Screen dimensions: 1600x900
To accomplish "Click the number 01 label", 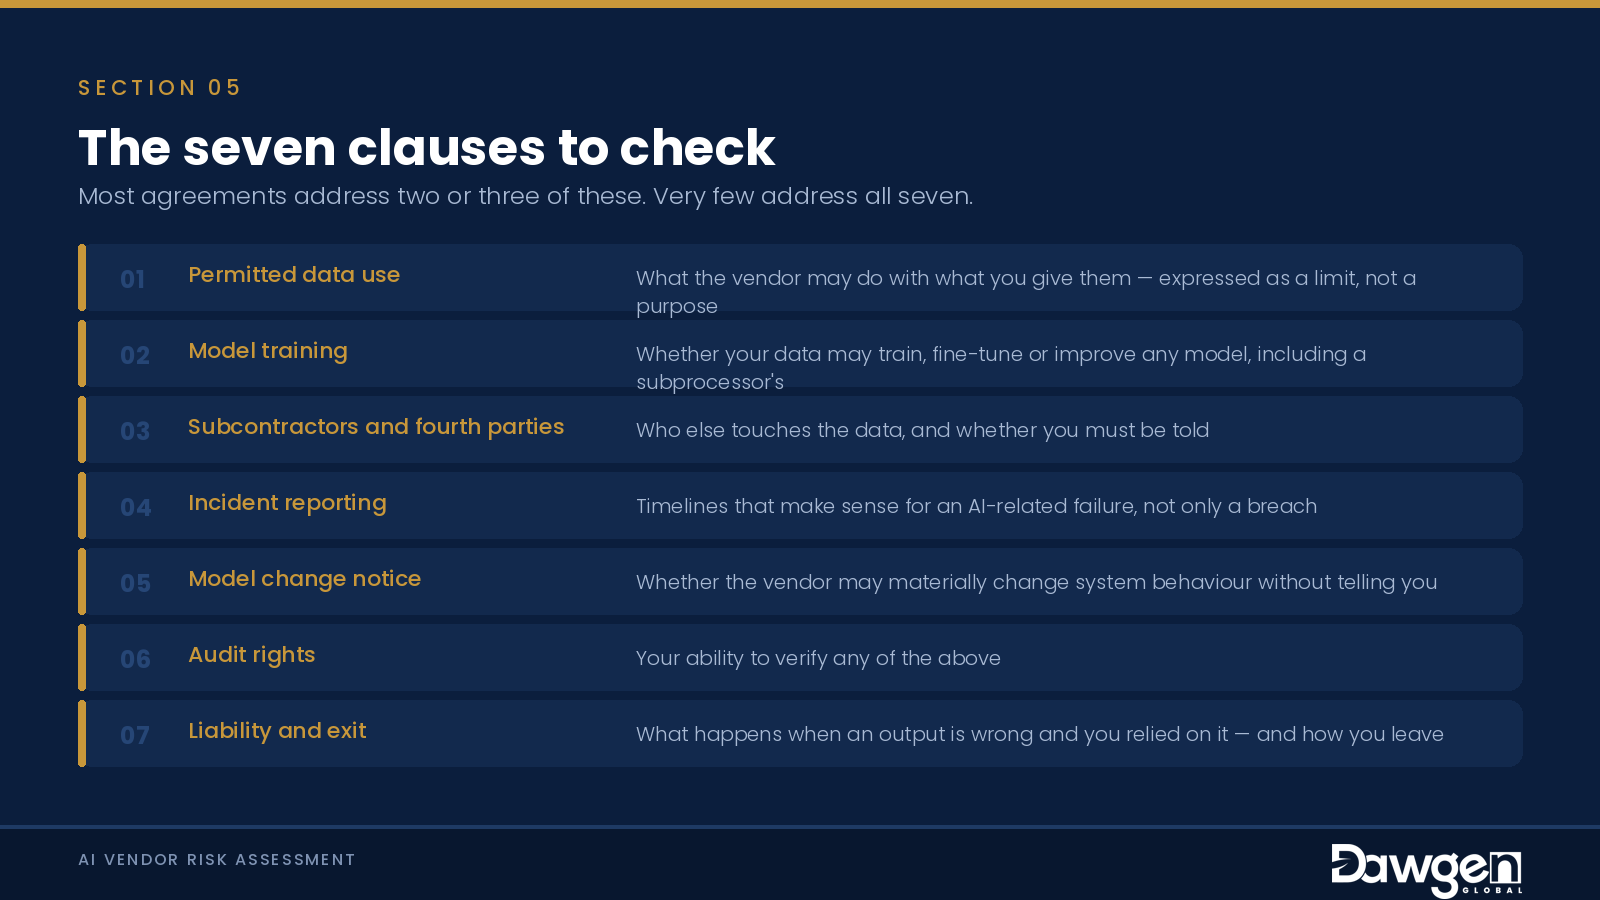I will (x=133, y=279).
